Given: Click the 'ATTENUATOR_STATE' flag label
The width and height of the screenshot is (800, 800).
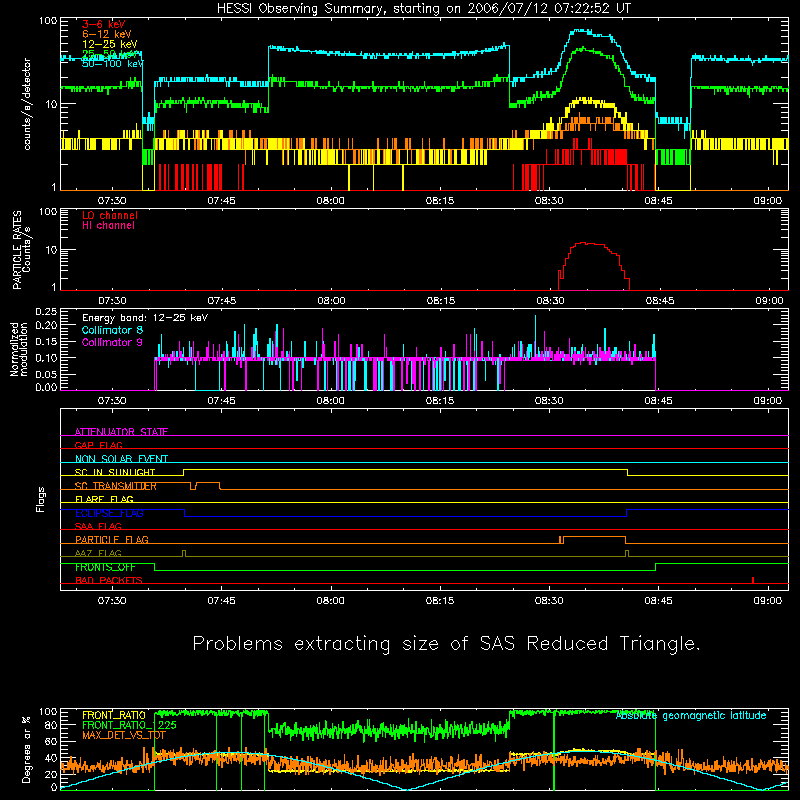Looking at the screenshot, I should pos(121,432).
